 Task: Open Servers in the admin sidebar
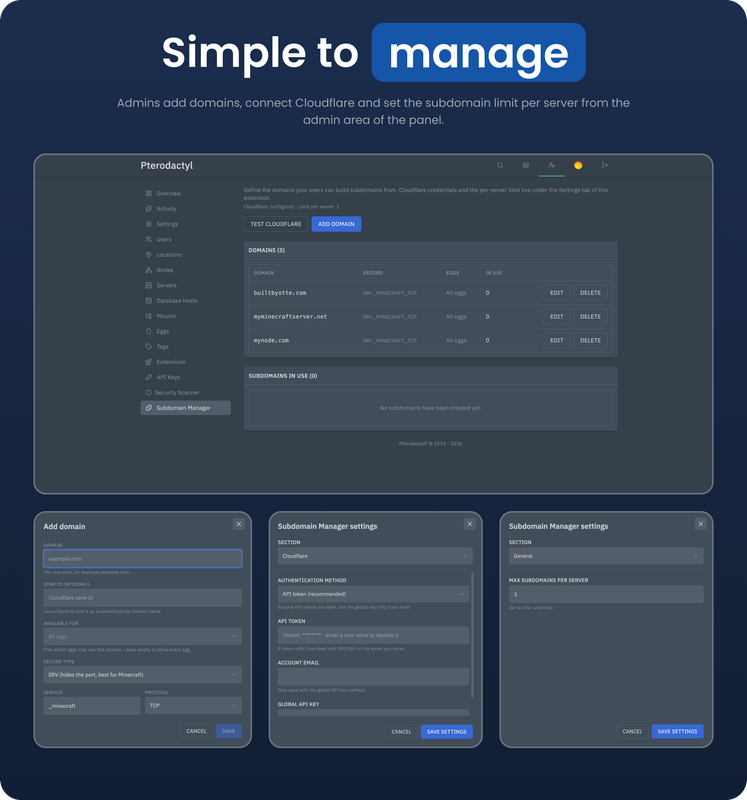(x=166, y=285)
